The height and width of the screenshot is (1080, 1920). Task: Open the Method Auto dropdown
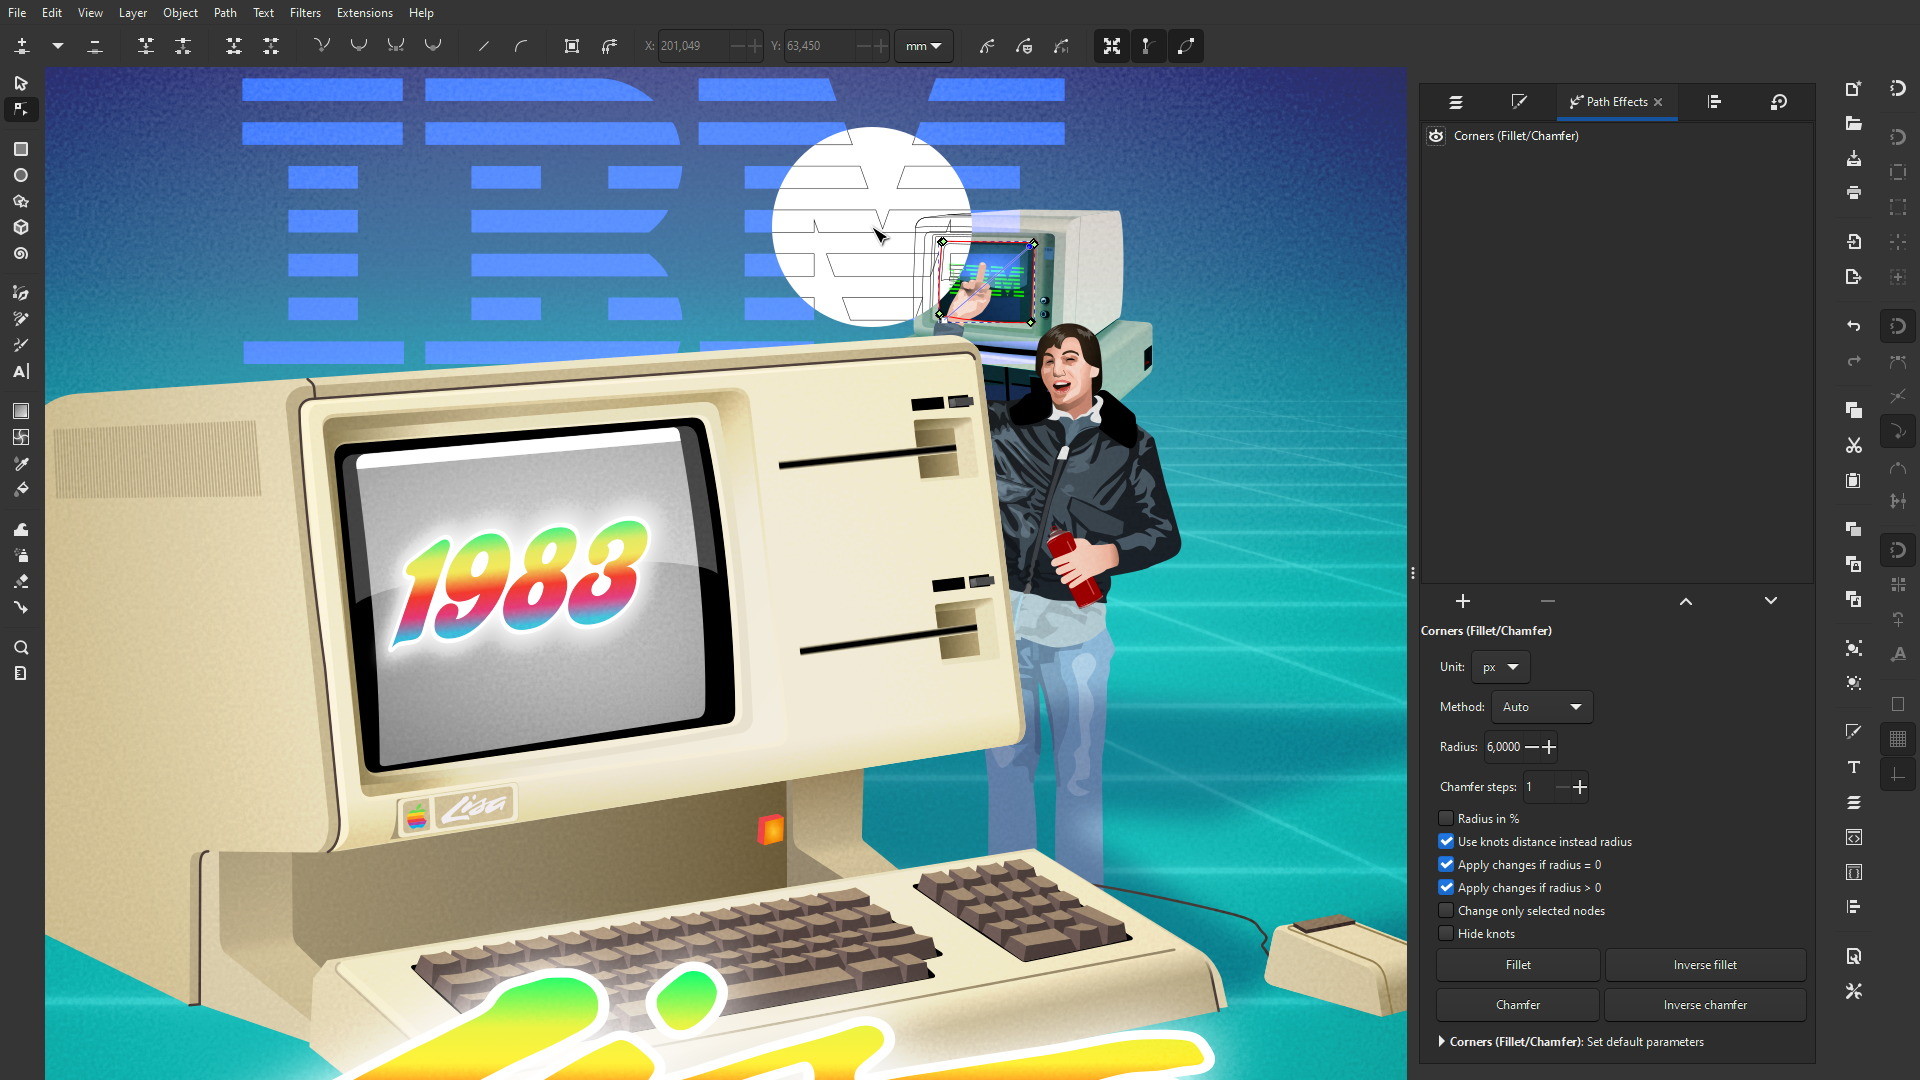[x=1541, y=707]
